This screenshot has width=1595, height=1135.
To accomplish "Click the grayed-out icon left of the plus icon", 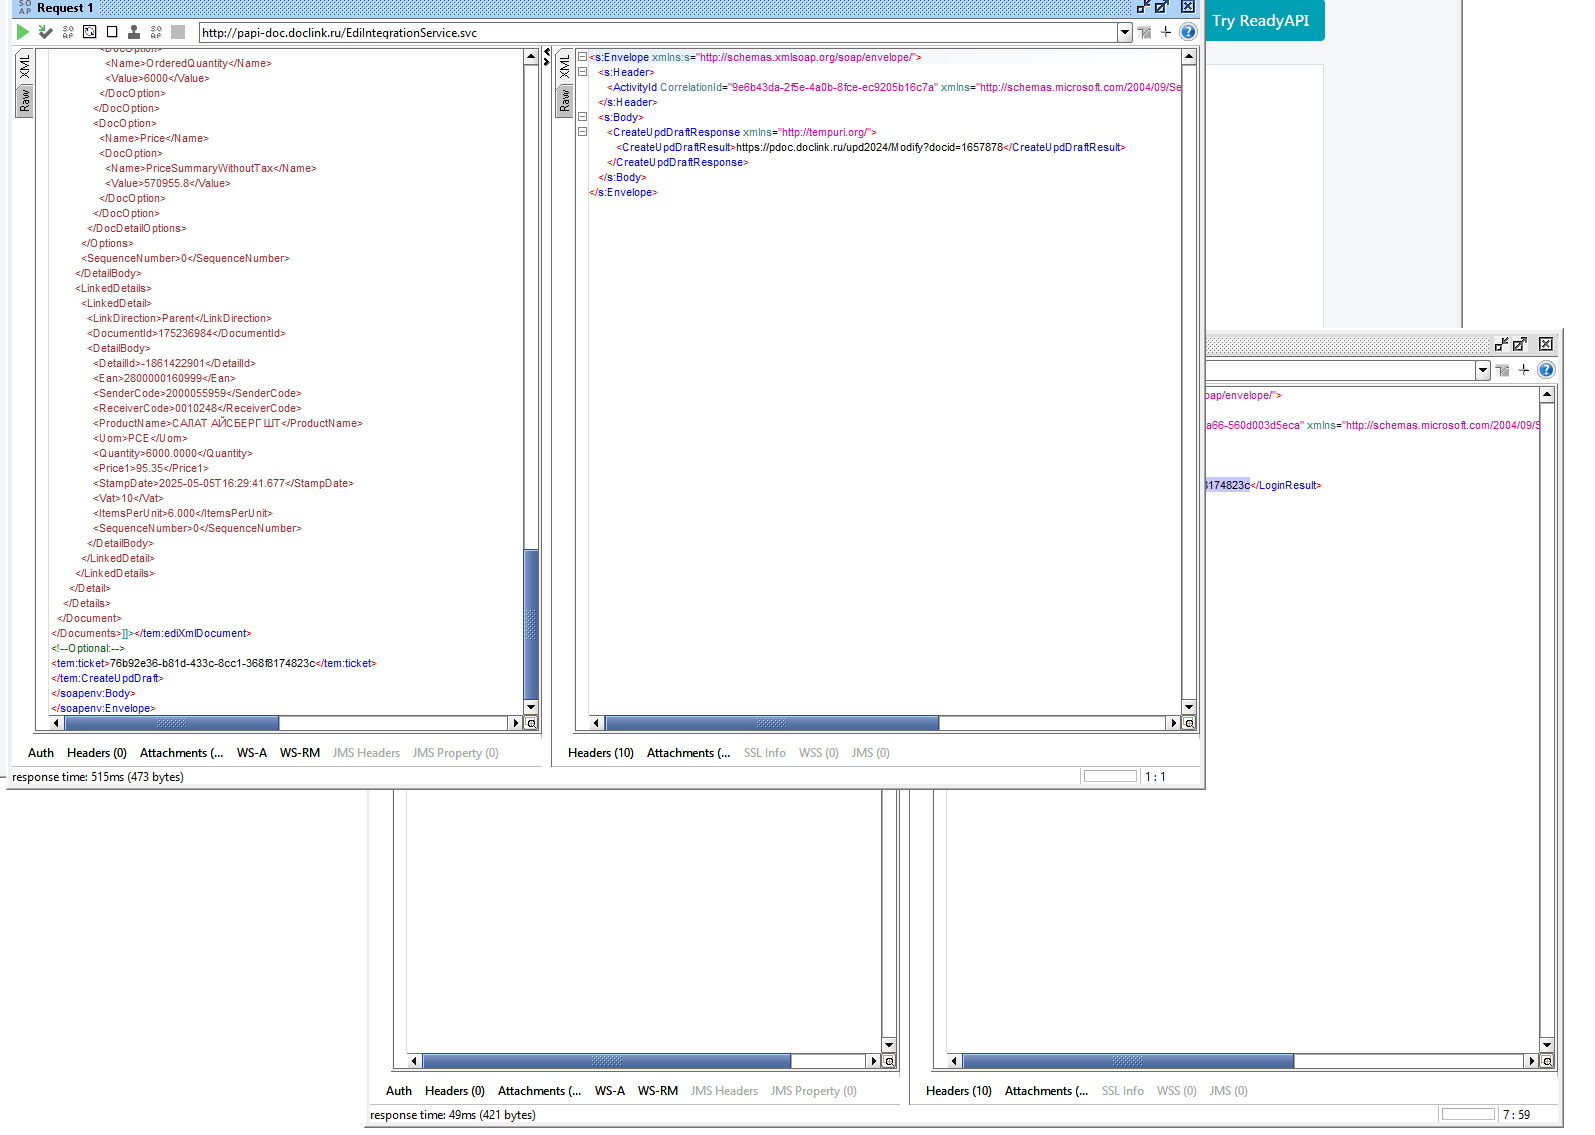I will point(1144,32).
